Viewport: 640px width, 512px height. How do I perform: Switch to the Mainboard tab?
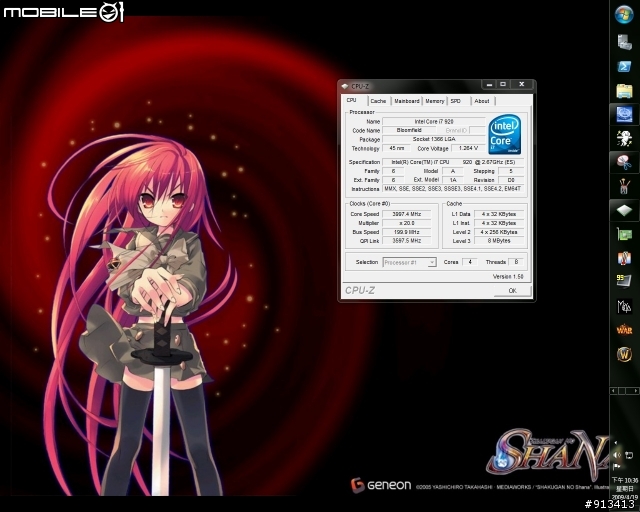[x=407, y=101]
